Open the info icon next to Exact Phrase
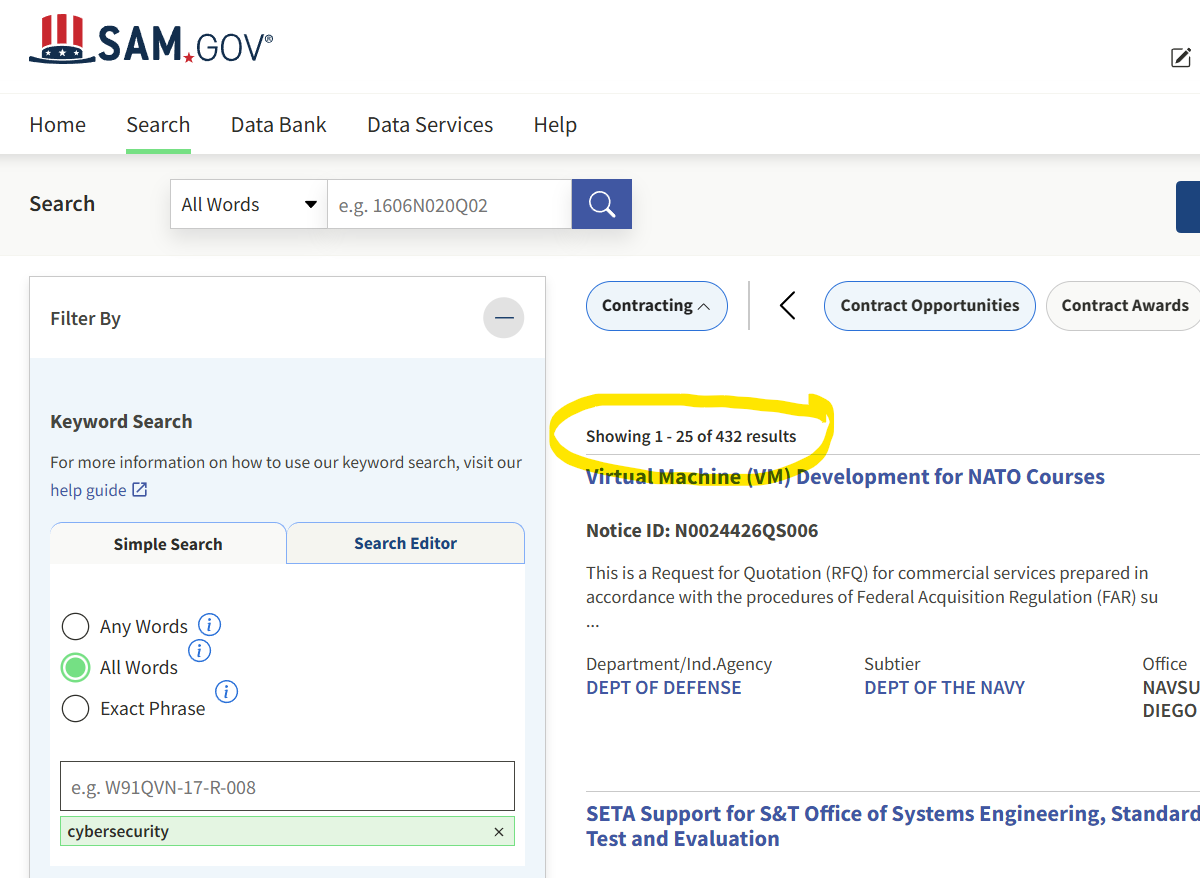1200x878 pixels. click(x=226, y=691)
